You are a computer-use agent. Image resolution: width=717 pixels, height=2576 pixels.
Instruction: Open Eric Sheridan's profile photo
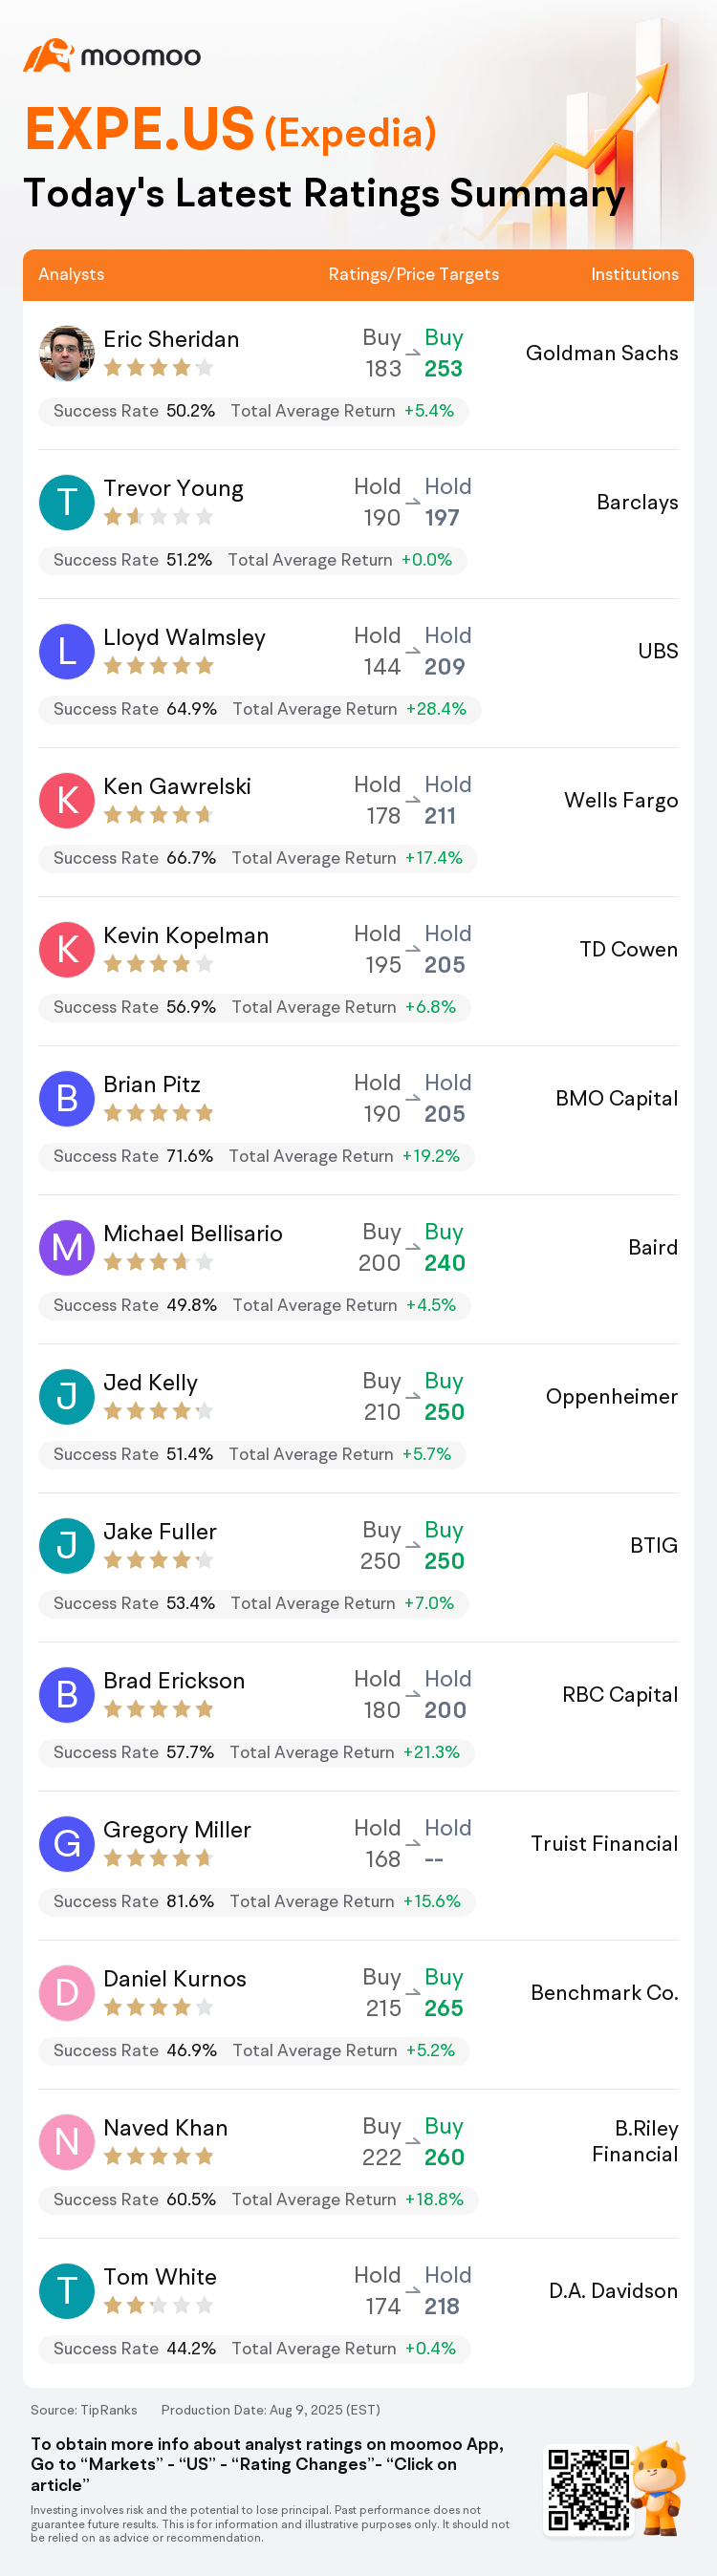[67, 353]
